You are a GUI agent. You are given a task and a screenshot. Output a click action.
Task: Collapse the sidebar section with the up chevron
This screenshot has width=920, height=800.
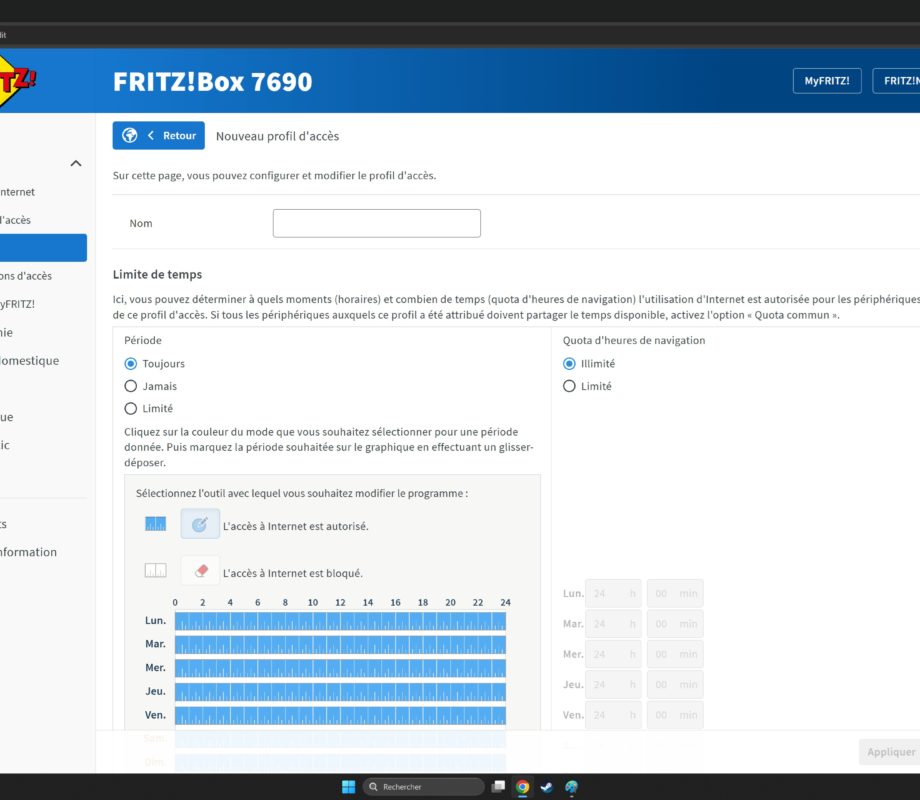pos(76,163)
